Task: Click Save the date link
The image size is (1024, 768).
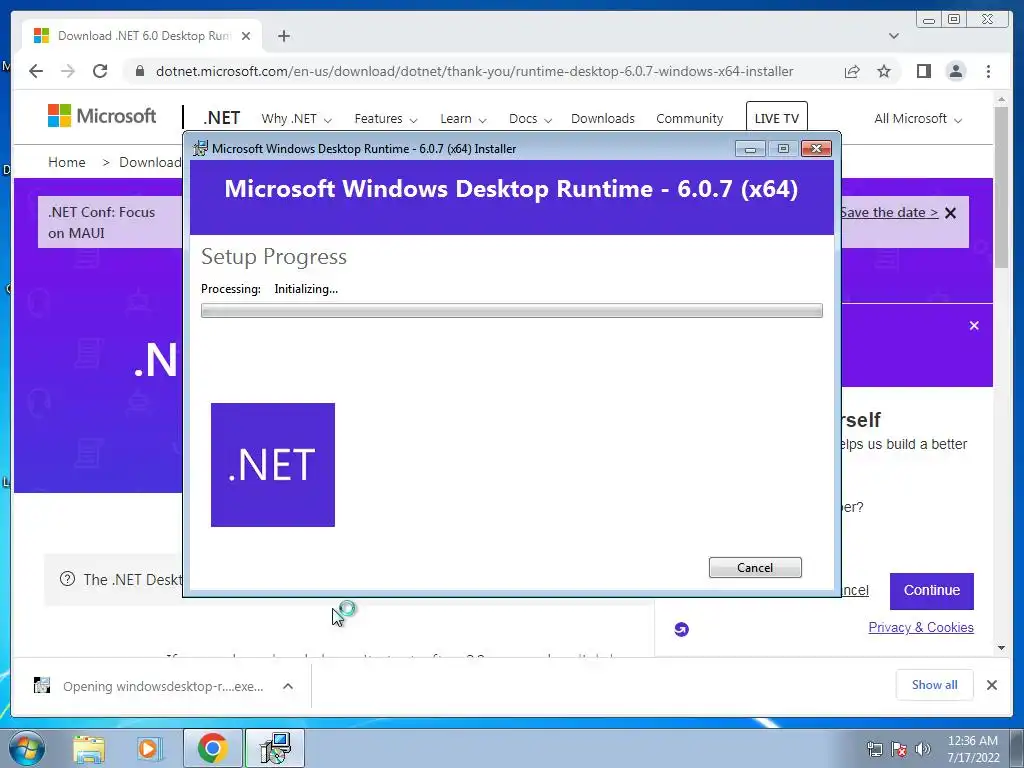Action: (889, 212)
